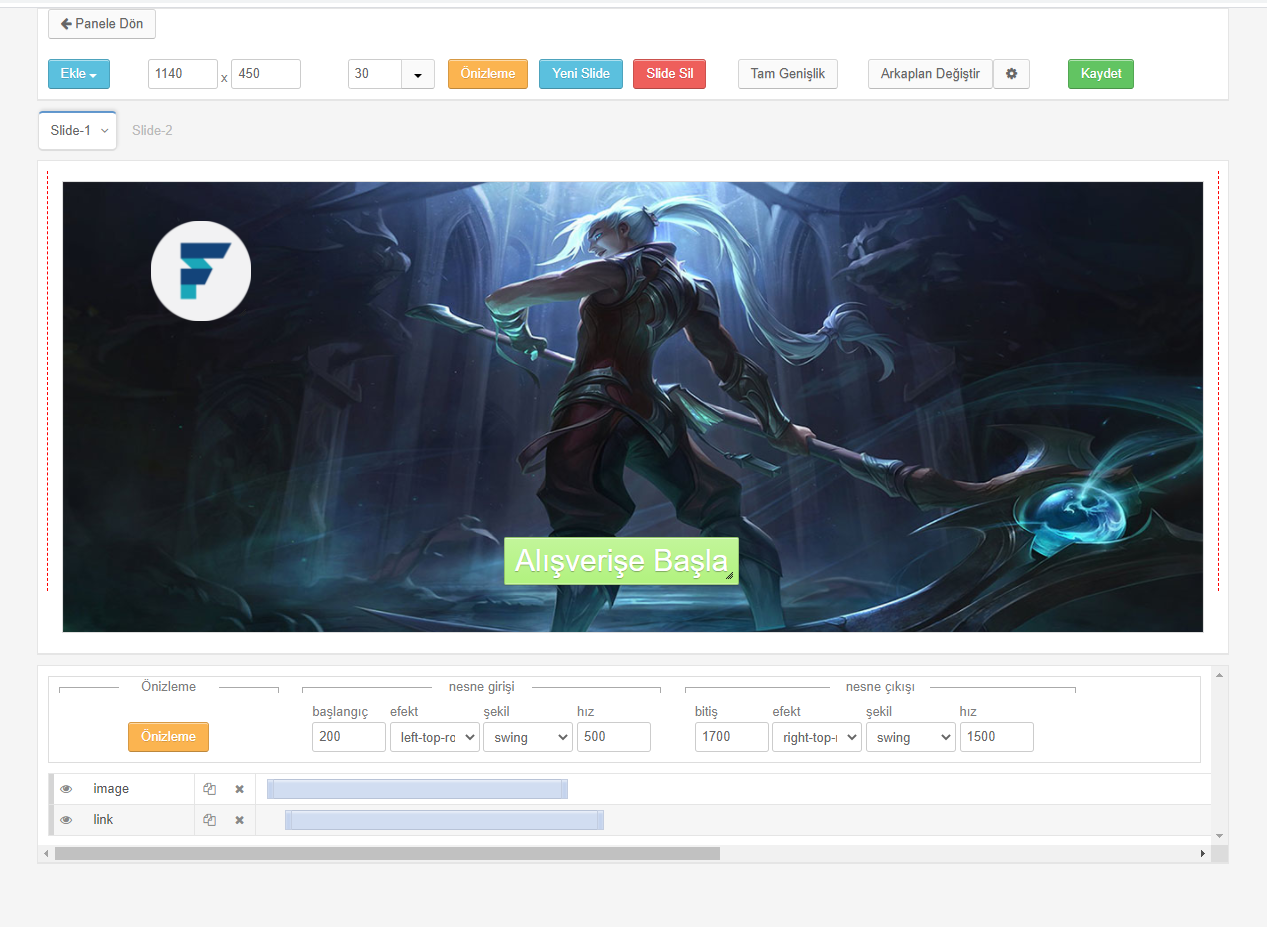Open the exit şekil dropdown showing swing
The height and width of the screenshot is (927, 1267).
tap(910, 737)
